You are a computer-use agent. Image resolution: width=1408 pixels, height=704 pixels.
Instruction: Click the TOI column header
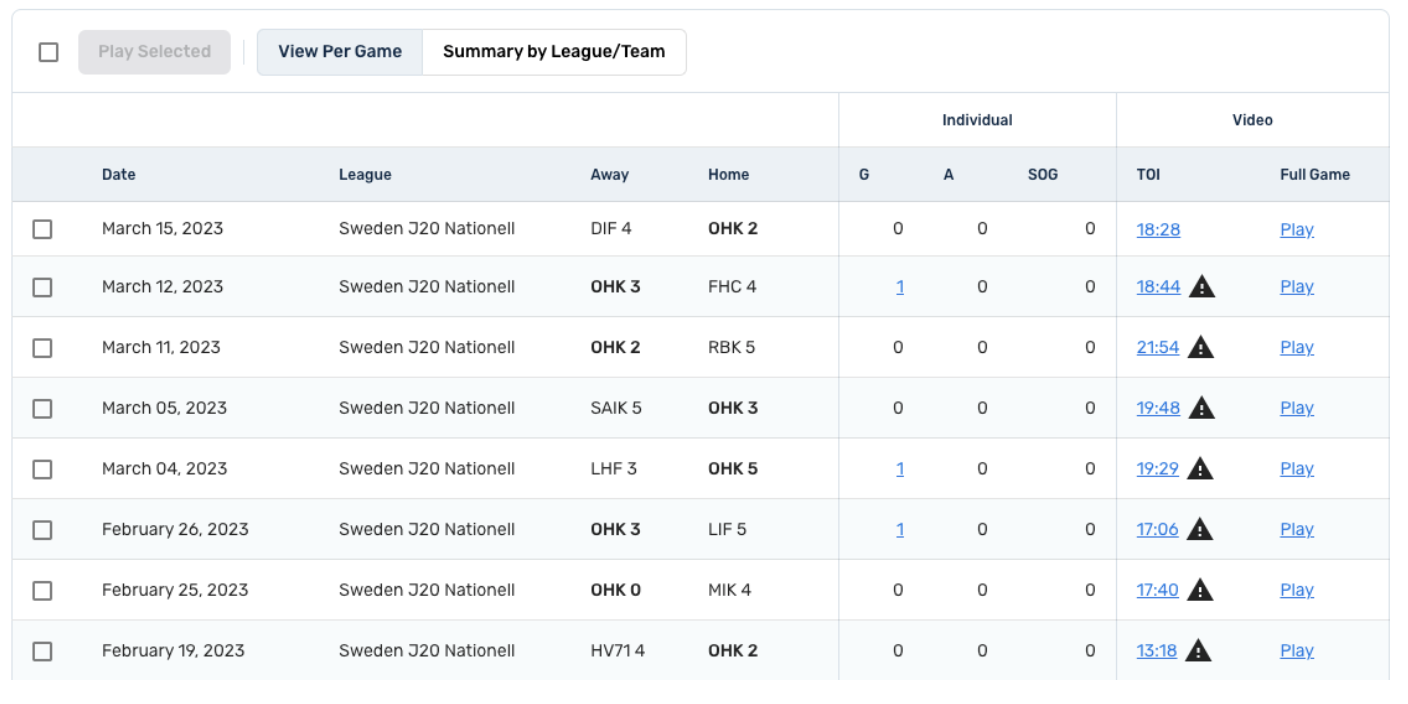1148,174
